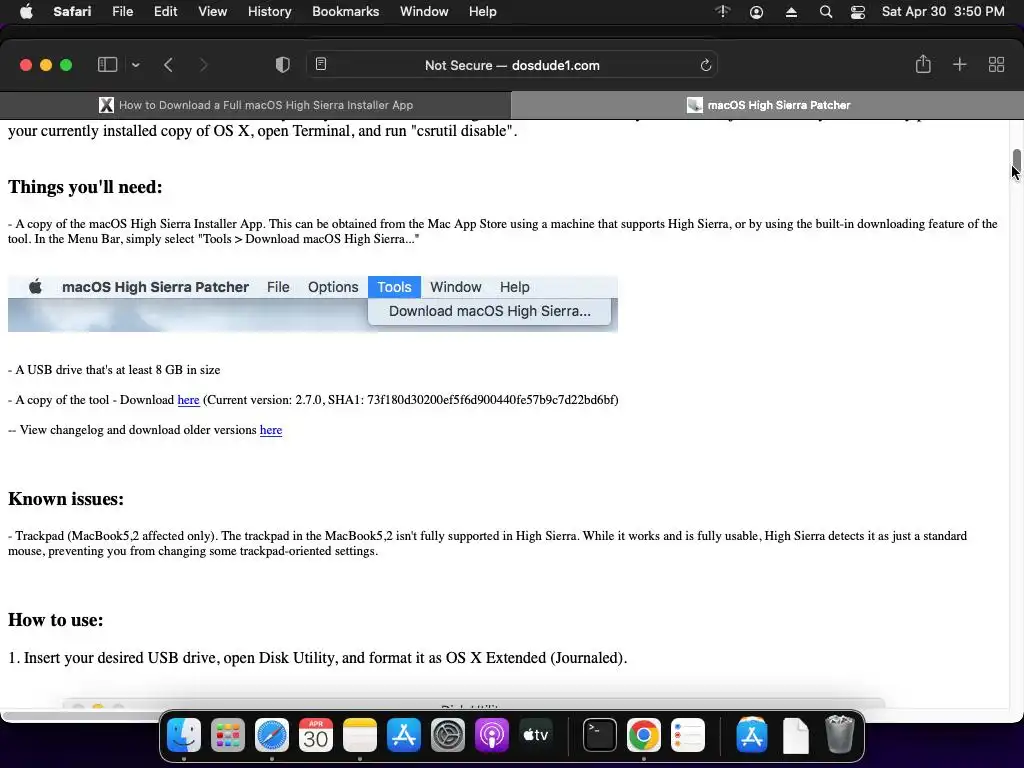The width and height of the screenshot is (1024, 768).
Task: Open the Apple menu
Action: (x=26, y=12)
